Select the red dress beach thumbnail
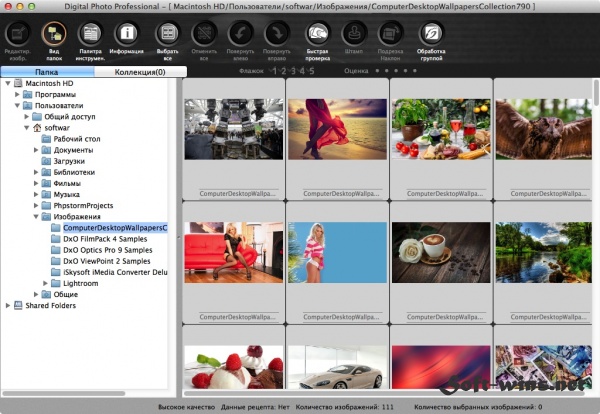This screenshot has height=414, width=600. 338,129
